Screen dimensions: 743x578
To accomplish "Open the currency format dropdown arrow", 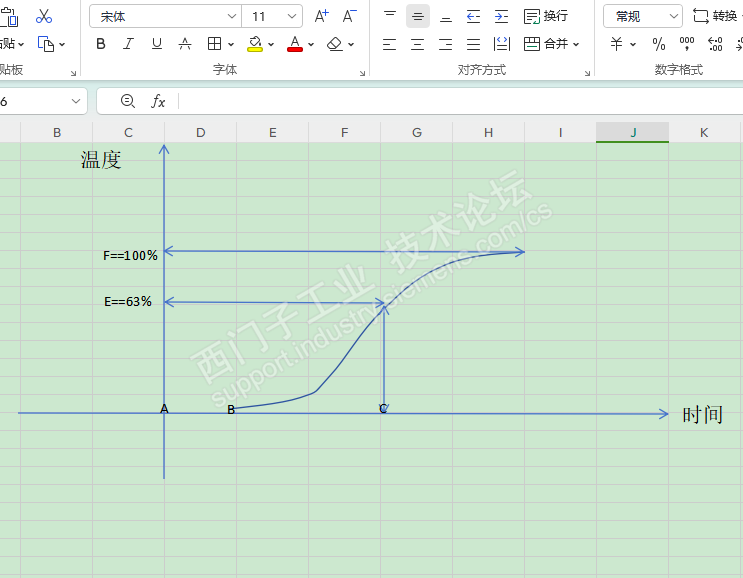I will pyautogui.click(x=633, y=45).
